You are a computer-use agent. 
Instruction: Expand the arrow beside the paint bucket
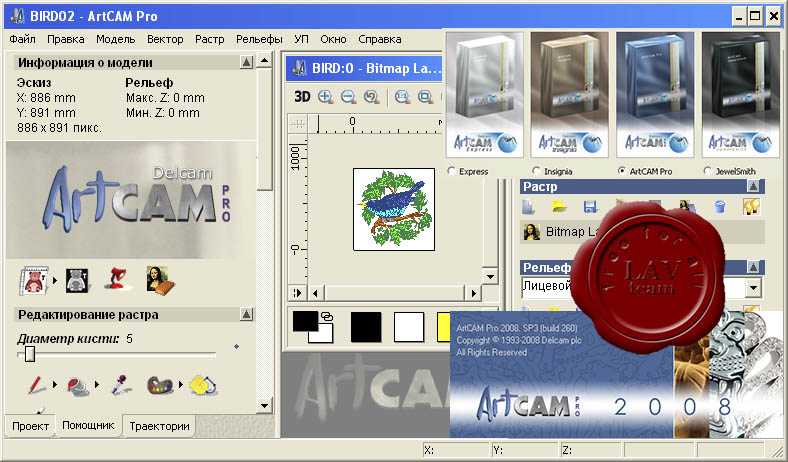96,385
